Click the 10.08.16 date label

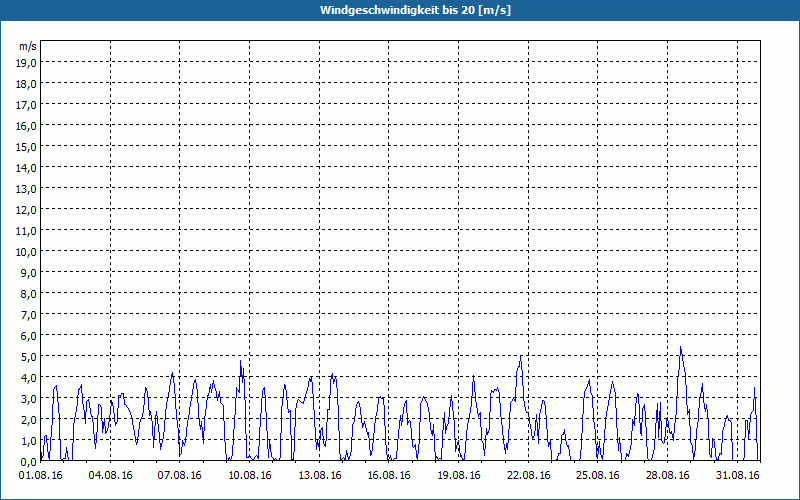click(x=249, y=476)
